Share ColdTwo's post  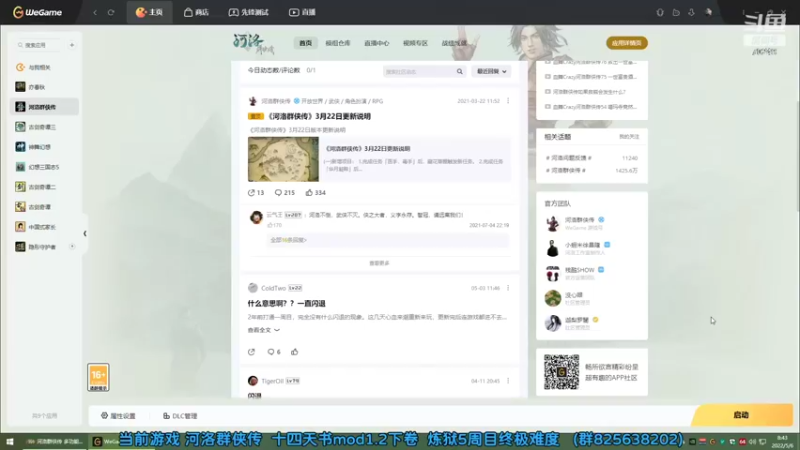coord(252,352)
